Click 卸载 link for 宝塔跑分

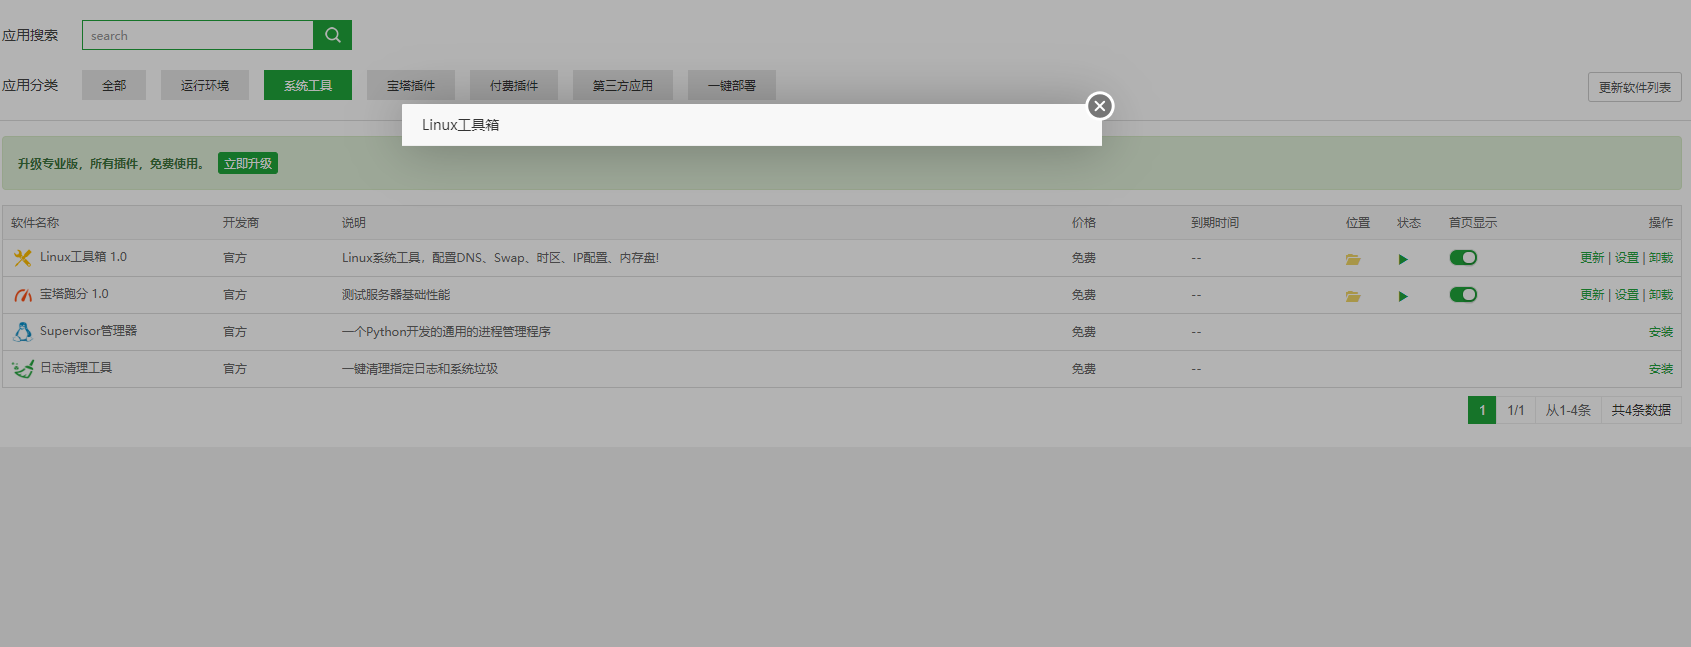click(x=1661, y=295)
